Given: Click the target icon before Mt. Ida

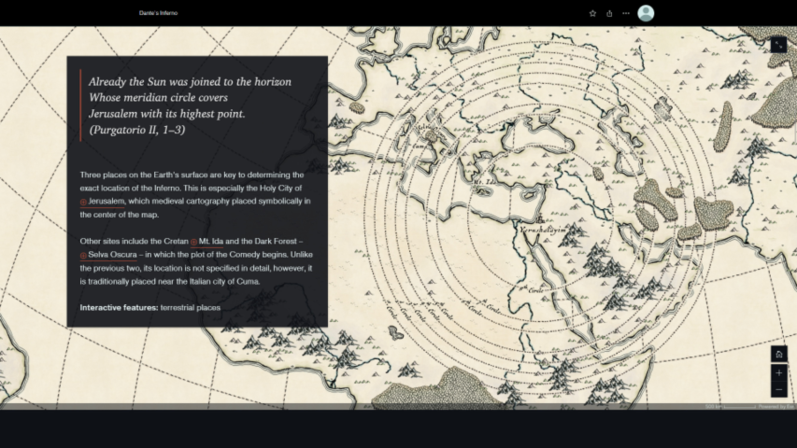Looking at the screenshot, I should 194,242.
